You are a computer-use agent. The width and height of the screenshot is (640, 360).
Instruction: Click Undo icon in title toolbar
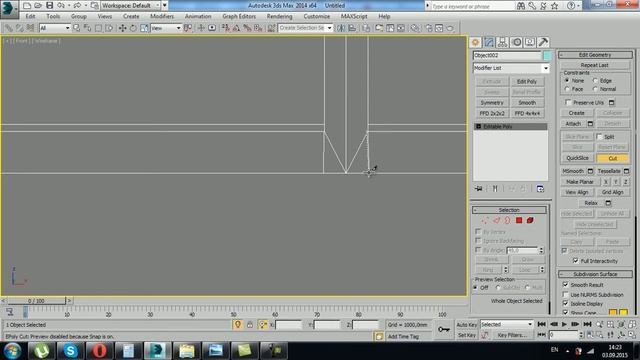tap(61, 5)
